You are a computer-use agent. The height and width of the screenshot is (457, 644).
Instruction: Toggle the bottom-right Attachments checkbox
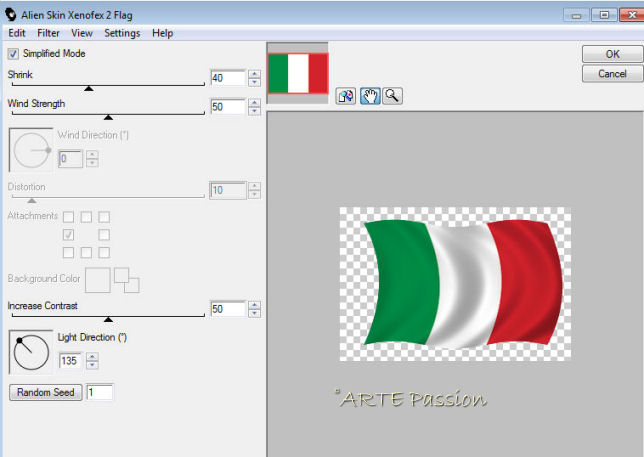(104, 253)
